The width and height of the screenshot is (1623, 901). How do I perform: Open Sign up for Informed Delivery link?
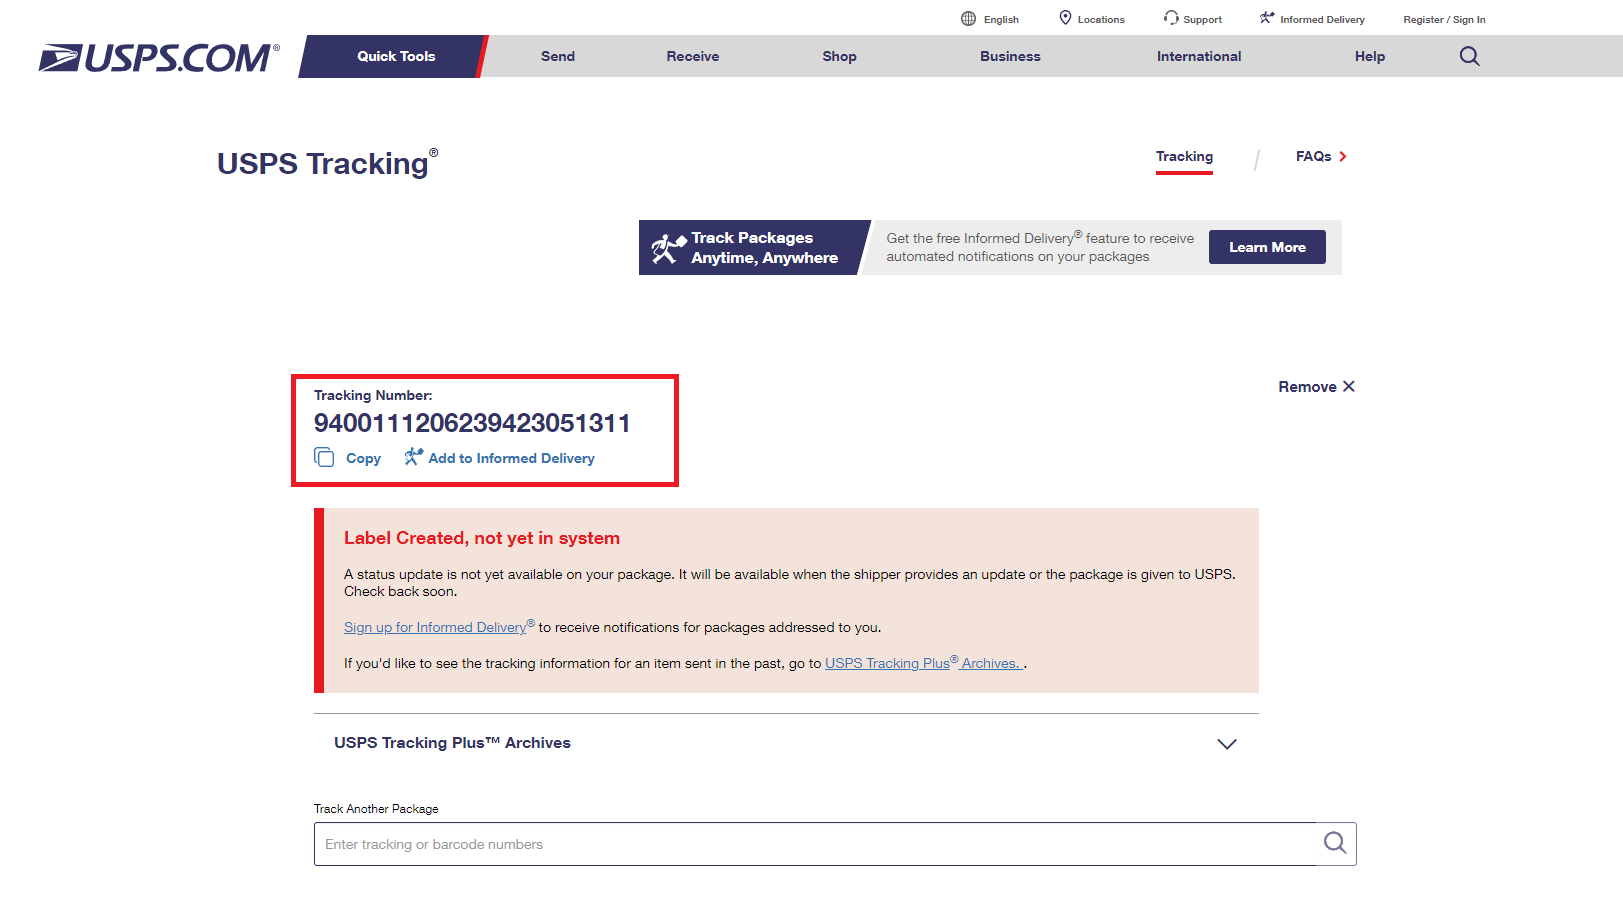point(435,627)
